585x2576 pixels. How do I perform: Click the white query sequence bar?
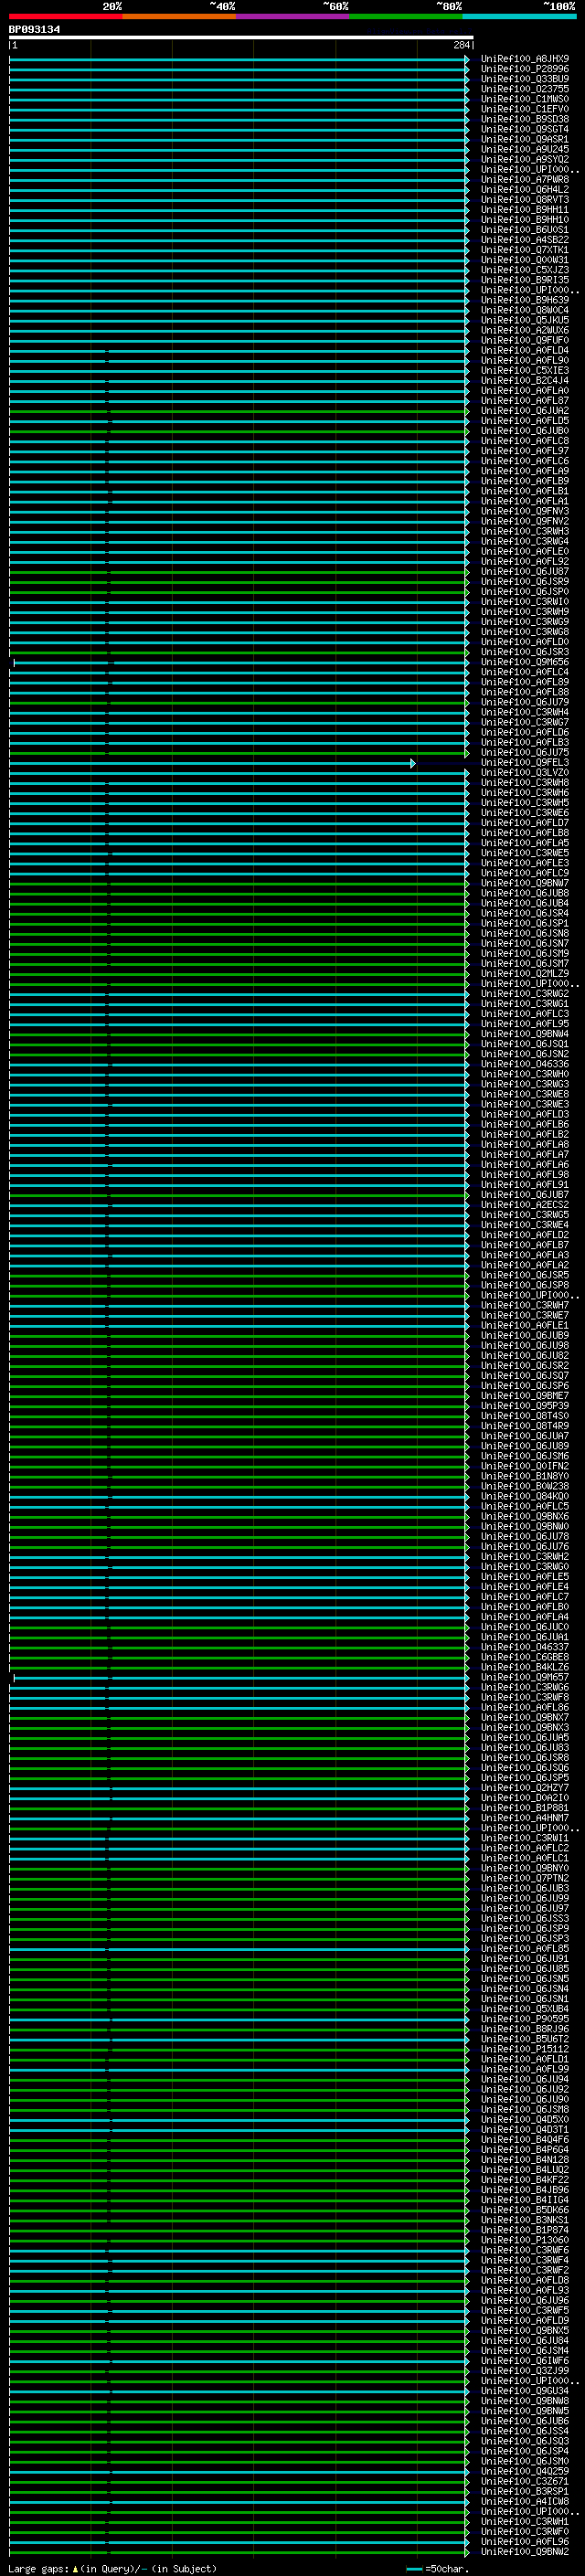coord(241,38)
